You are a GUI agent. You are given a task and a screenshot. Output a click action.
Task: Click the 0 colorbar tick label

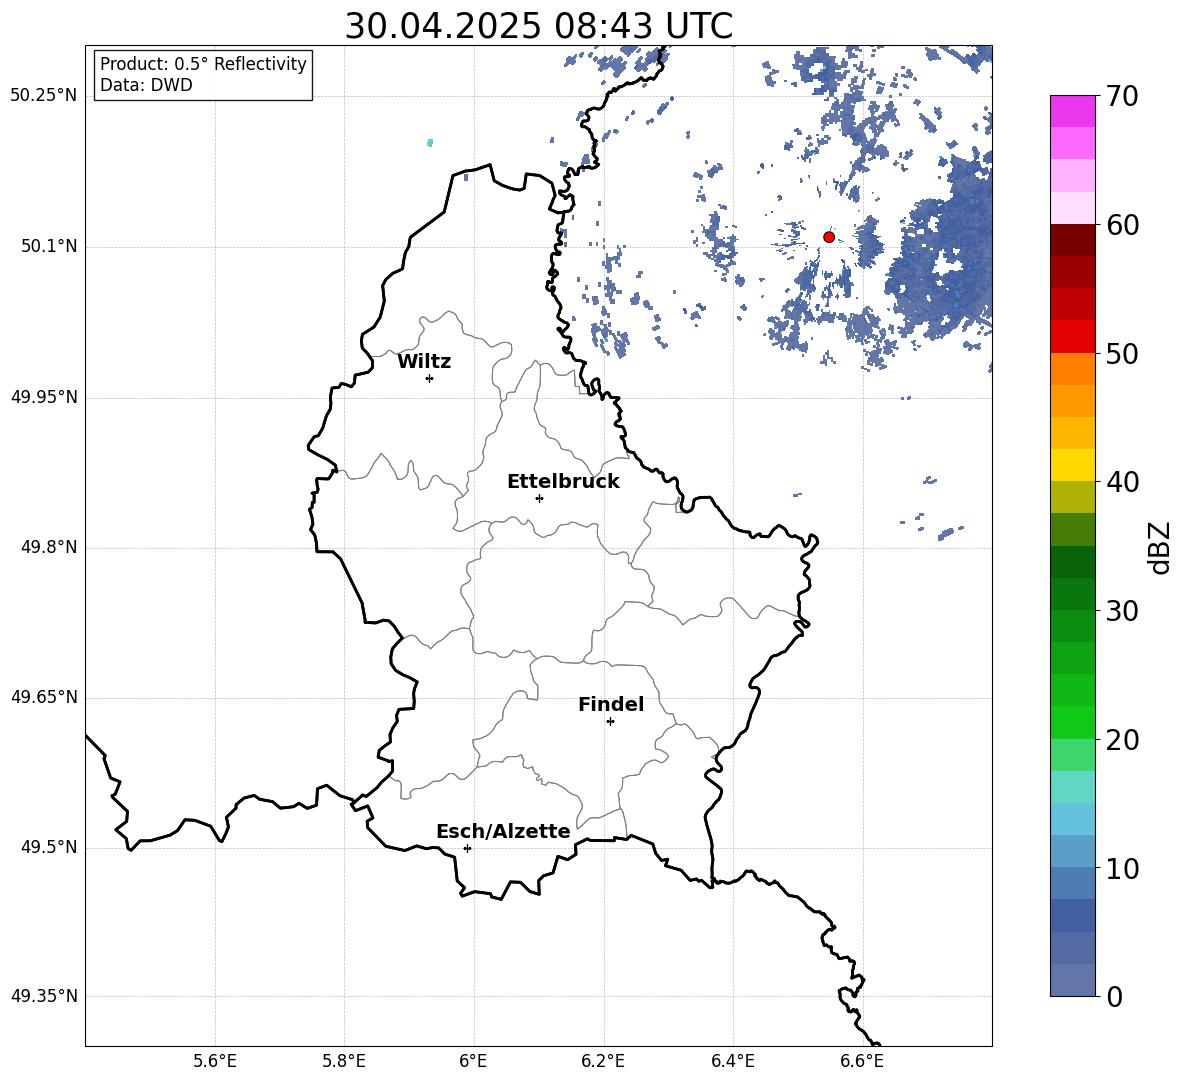pos(1115,997)
